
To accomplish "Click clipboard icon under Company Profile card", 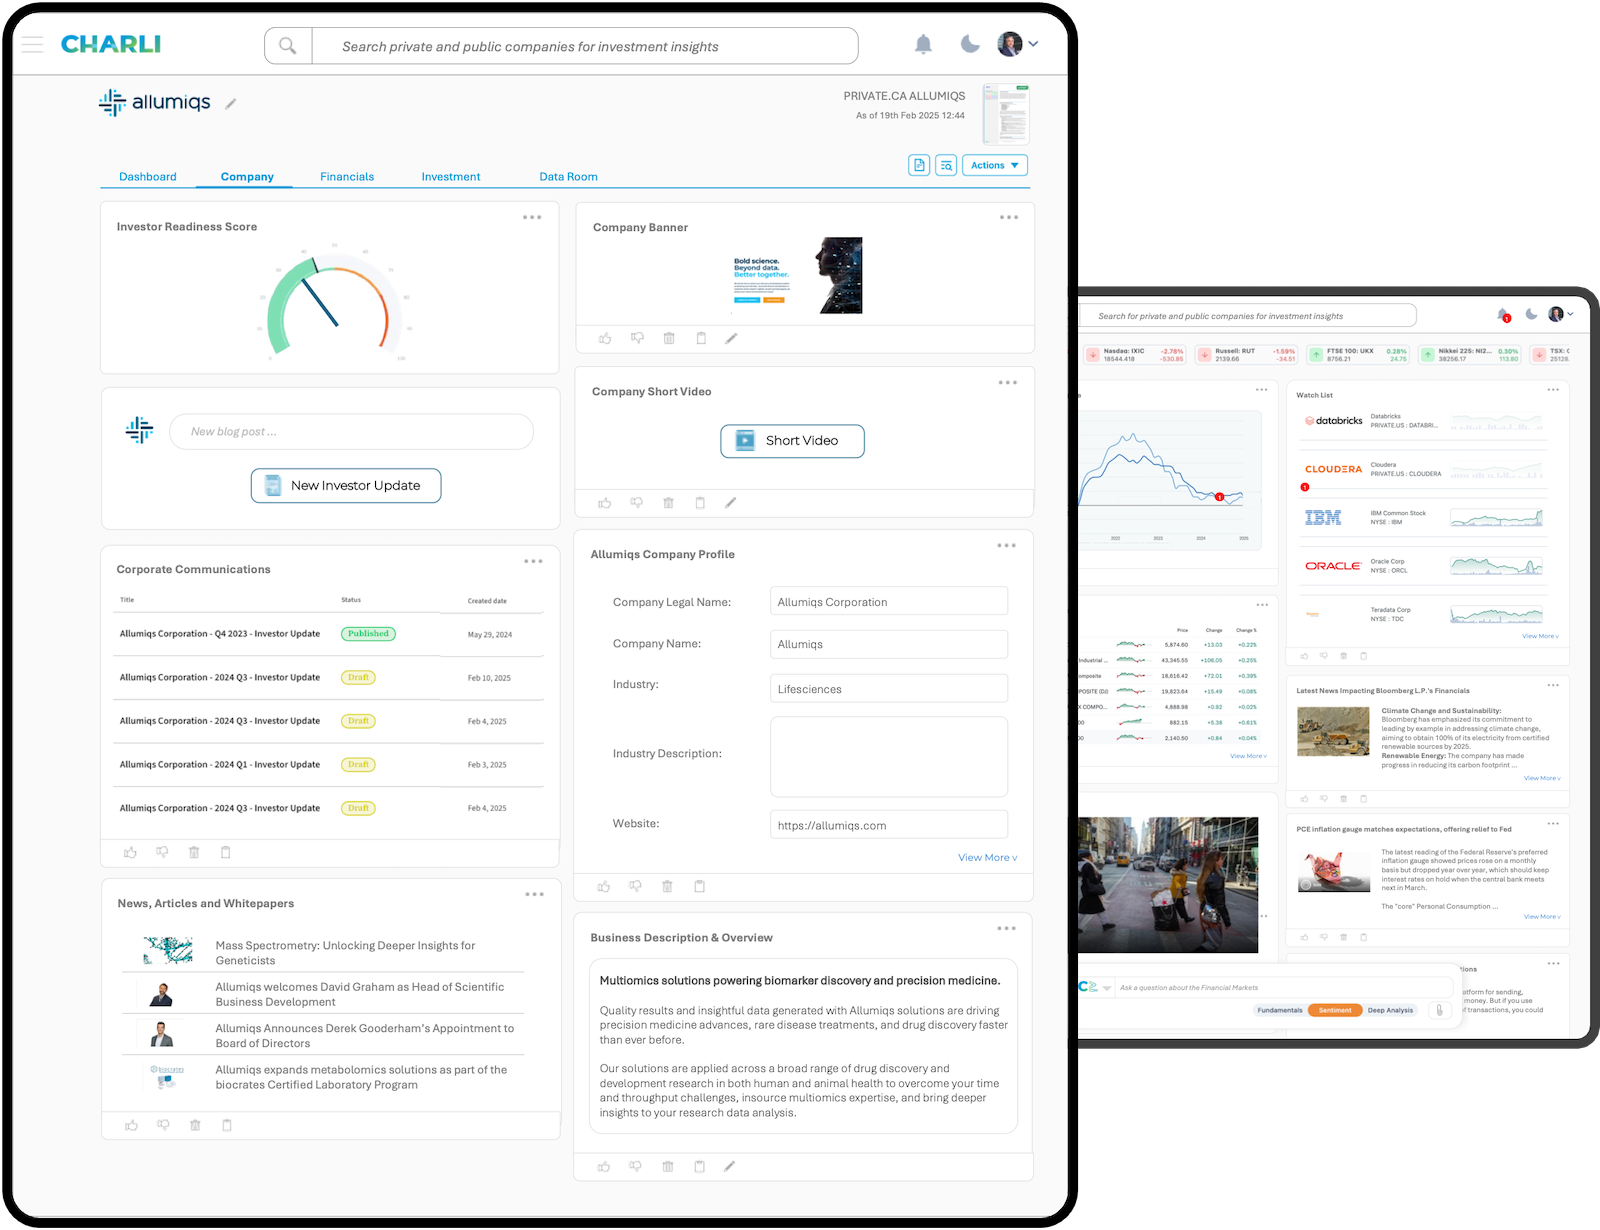I will coord(699,887).
